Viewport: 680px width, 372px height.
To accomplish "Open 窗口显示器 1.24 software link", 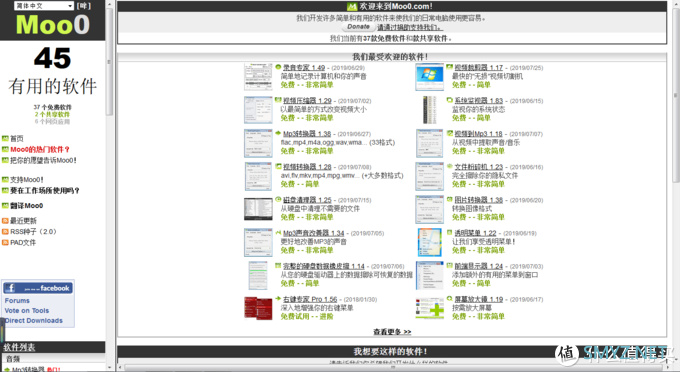I will tap(479, 266).
